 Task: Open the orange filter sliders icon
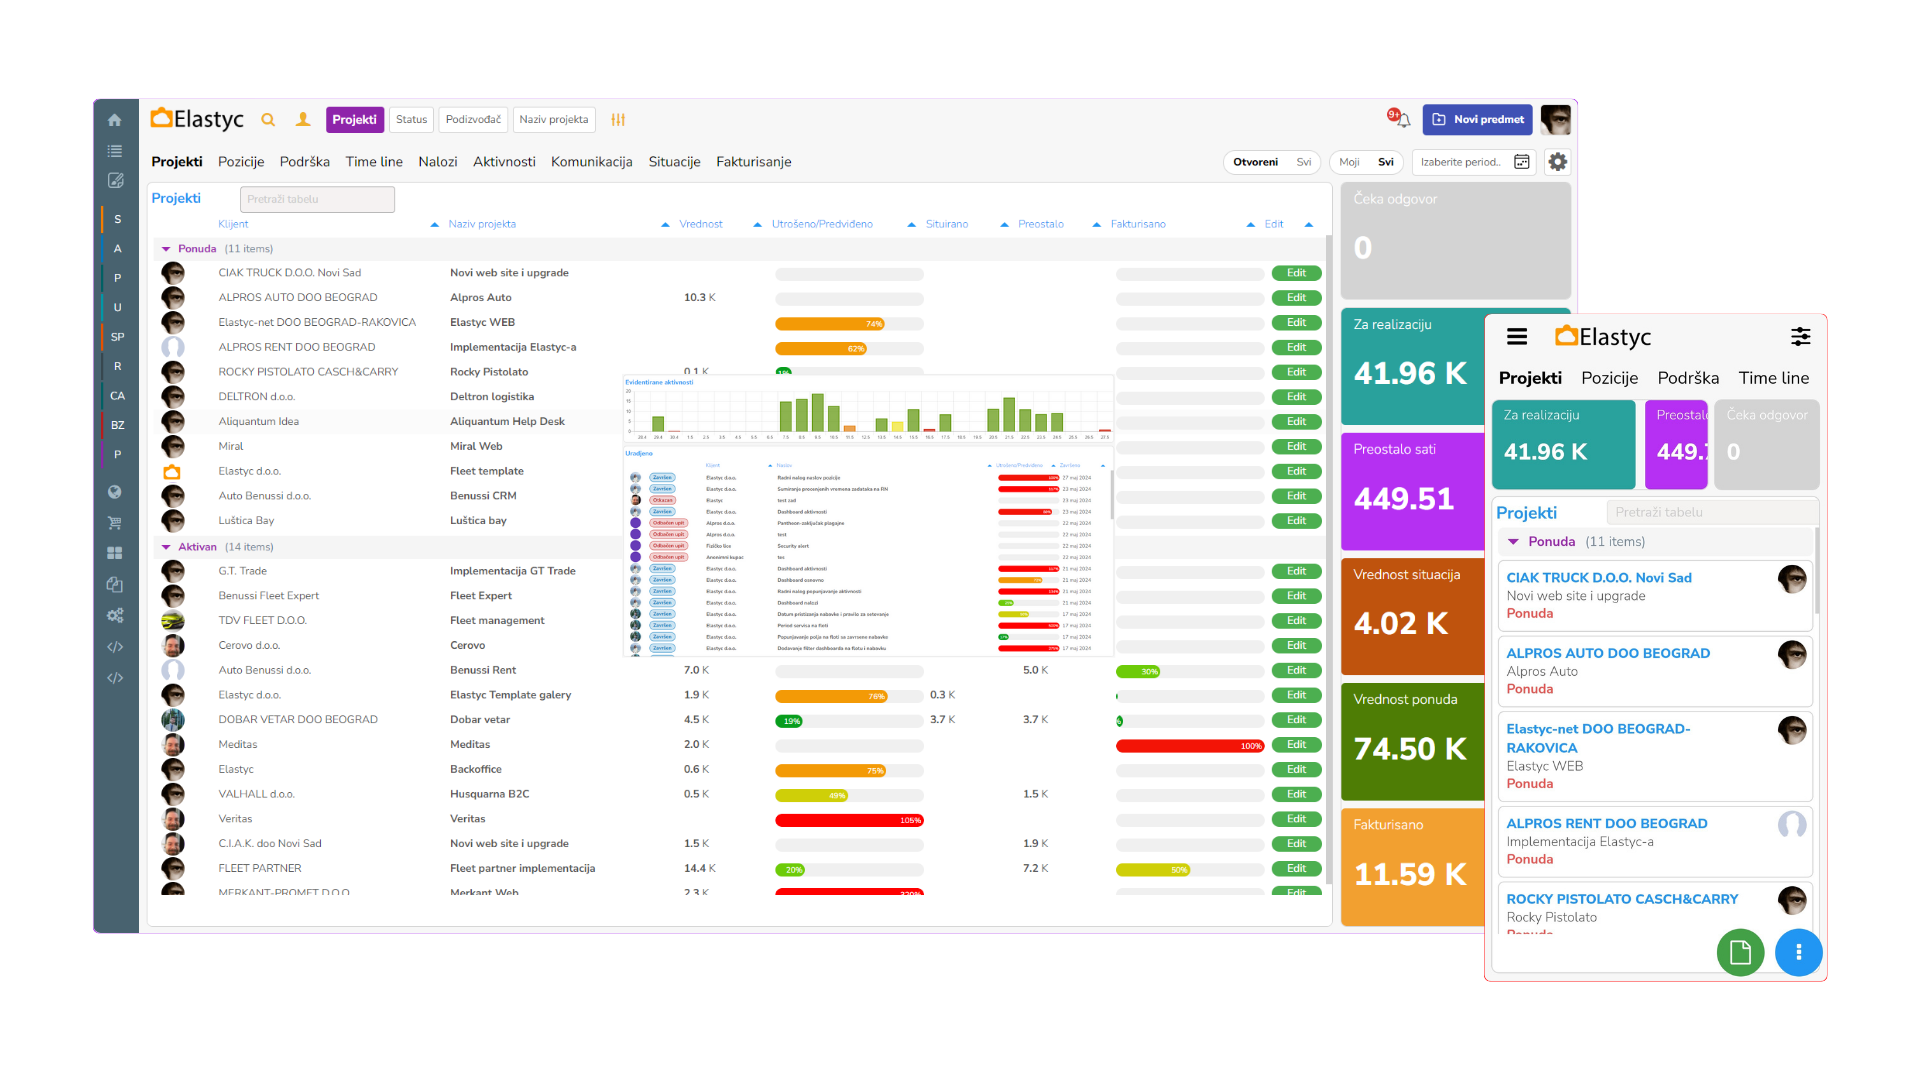[618, 120]
